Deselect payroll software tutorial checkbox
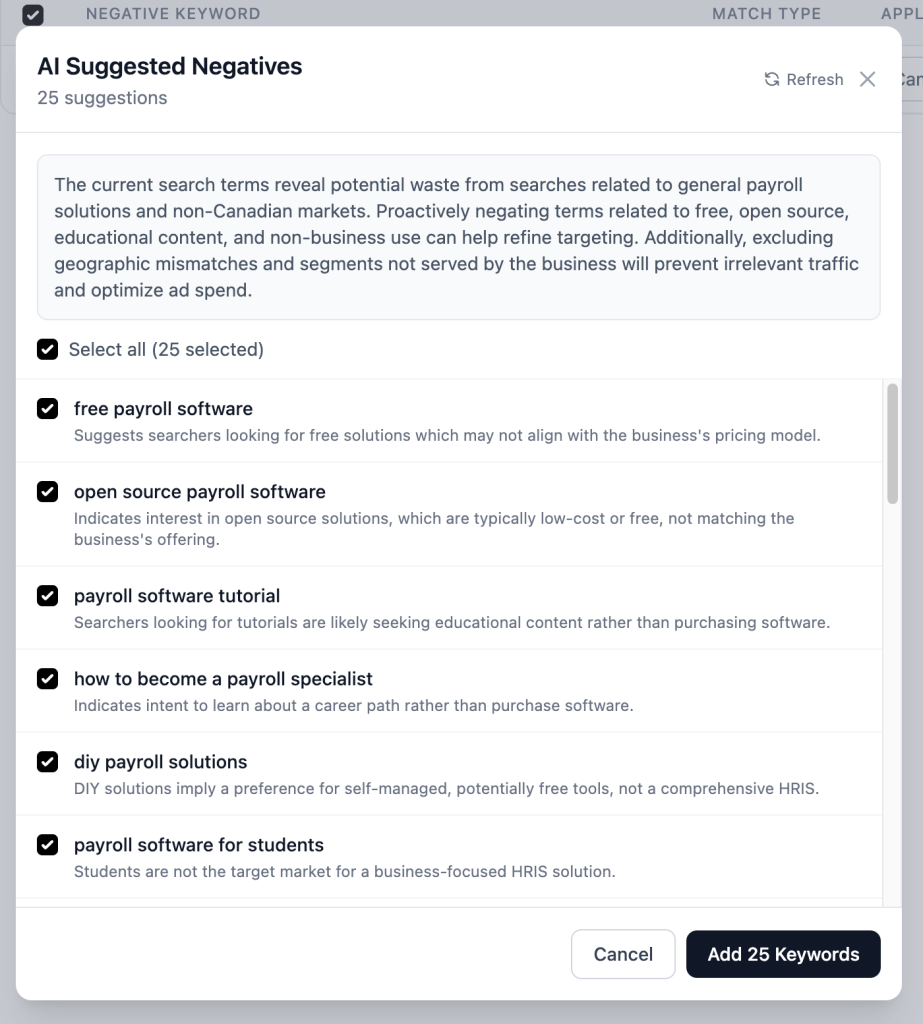This screenshot has height=1024, width=923. coord(47,596)
